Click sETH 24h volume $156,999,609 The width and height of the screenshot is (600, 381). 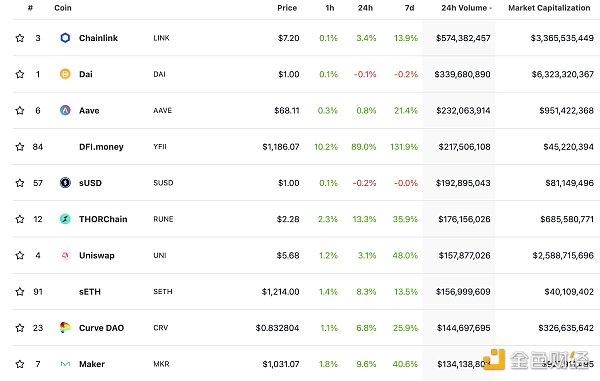[x=463, y=292]
